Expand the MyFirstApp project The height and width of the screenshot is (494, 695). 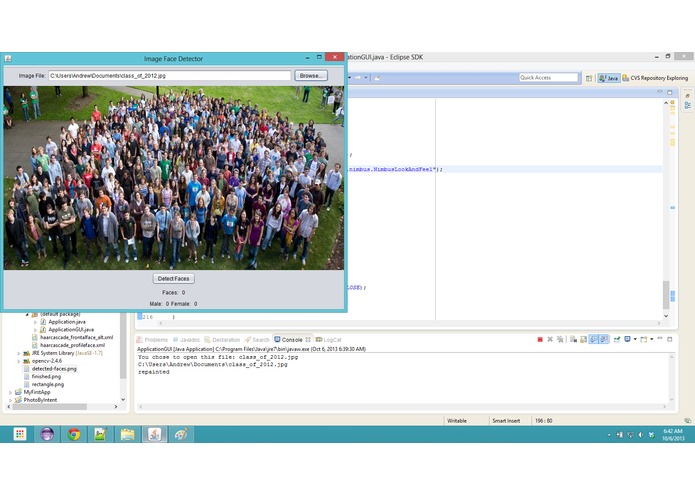(11, 393)
